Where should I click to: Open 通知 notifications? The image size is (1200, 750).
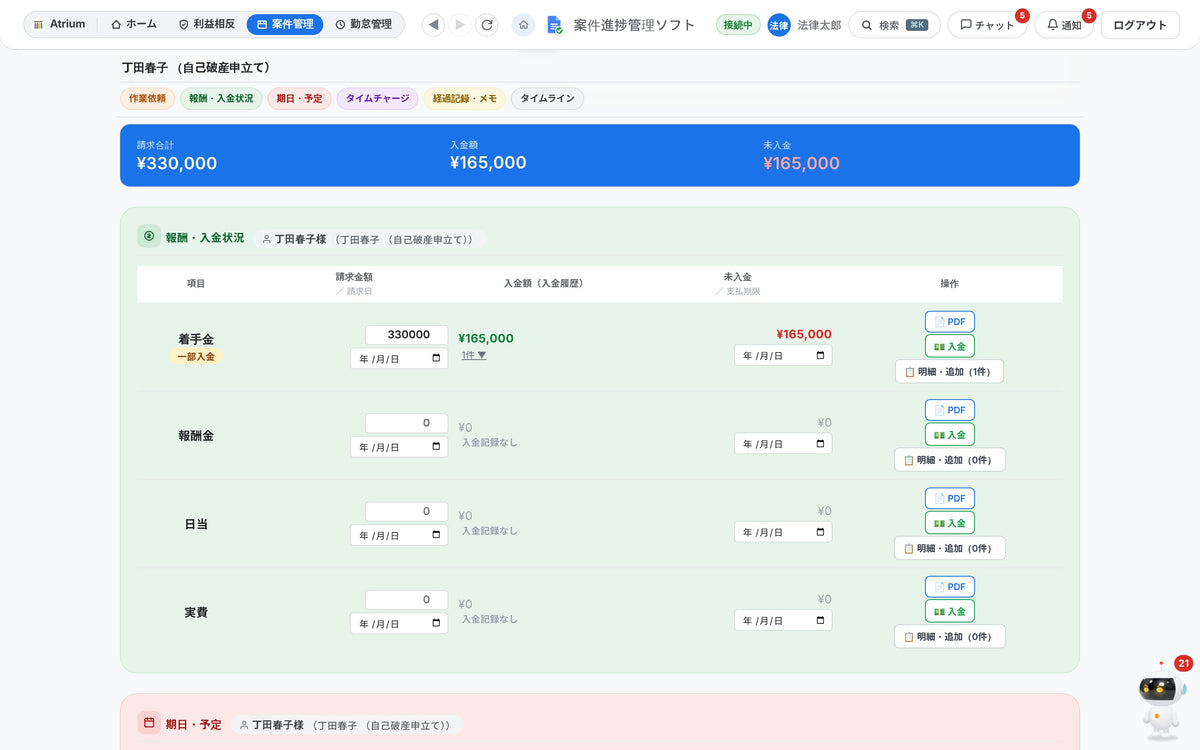1064,25
